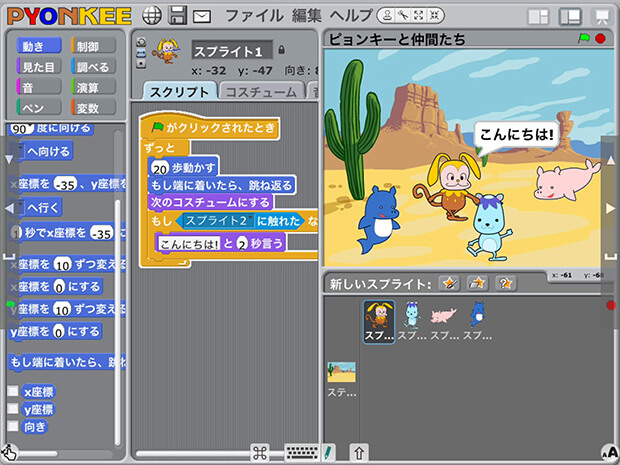Click the block palette vertical scrollbar
The image size is (620, 465).
pyautogui.click(x=117, y=322)
